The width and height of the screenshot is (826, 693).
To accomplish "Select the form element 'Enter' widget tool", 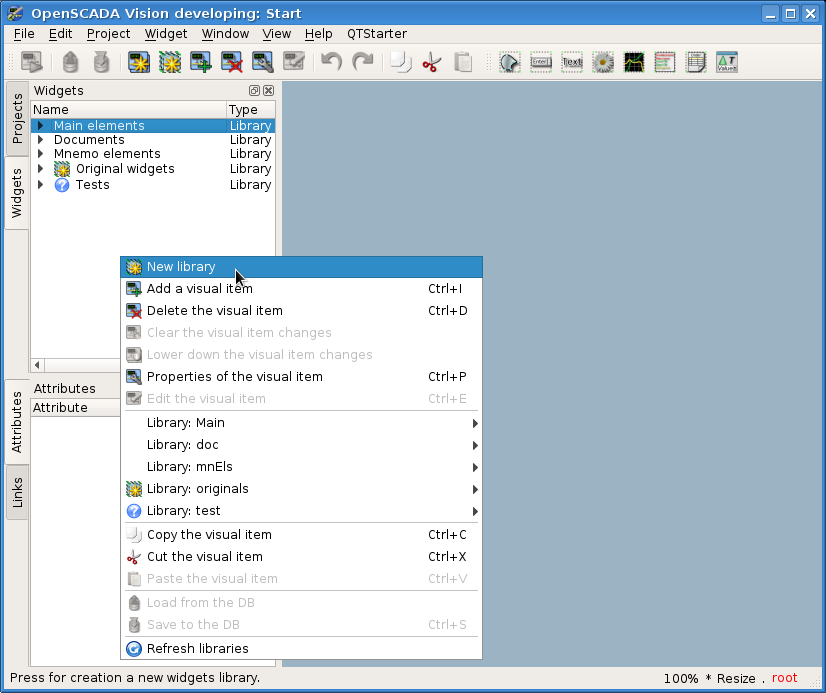I will (540, 62).
